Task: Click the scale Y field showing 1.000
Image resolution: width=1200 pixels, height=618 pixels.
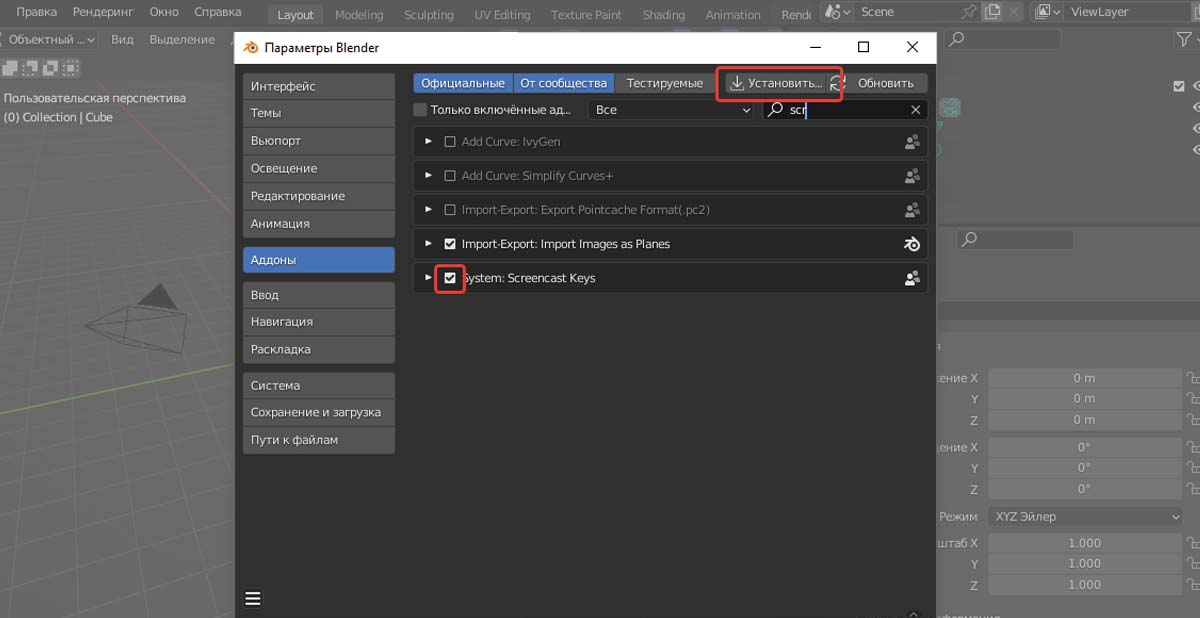Action: pyautogui.click(x=1084, y=564)
